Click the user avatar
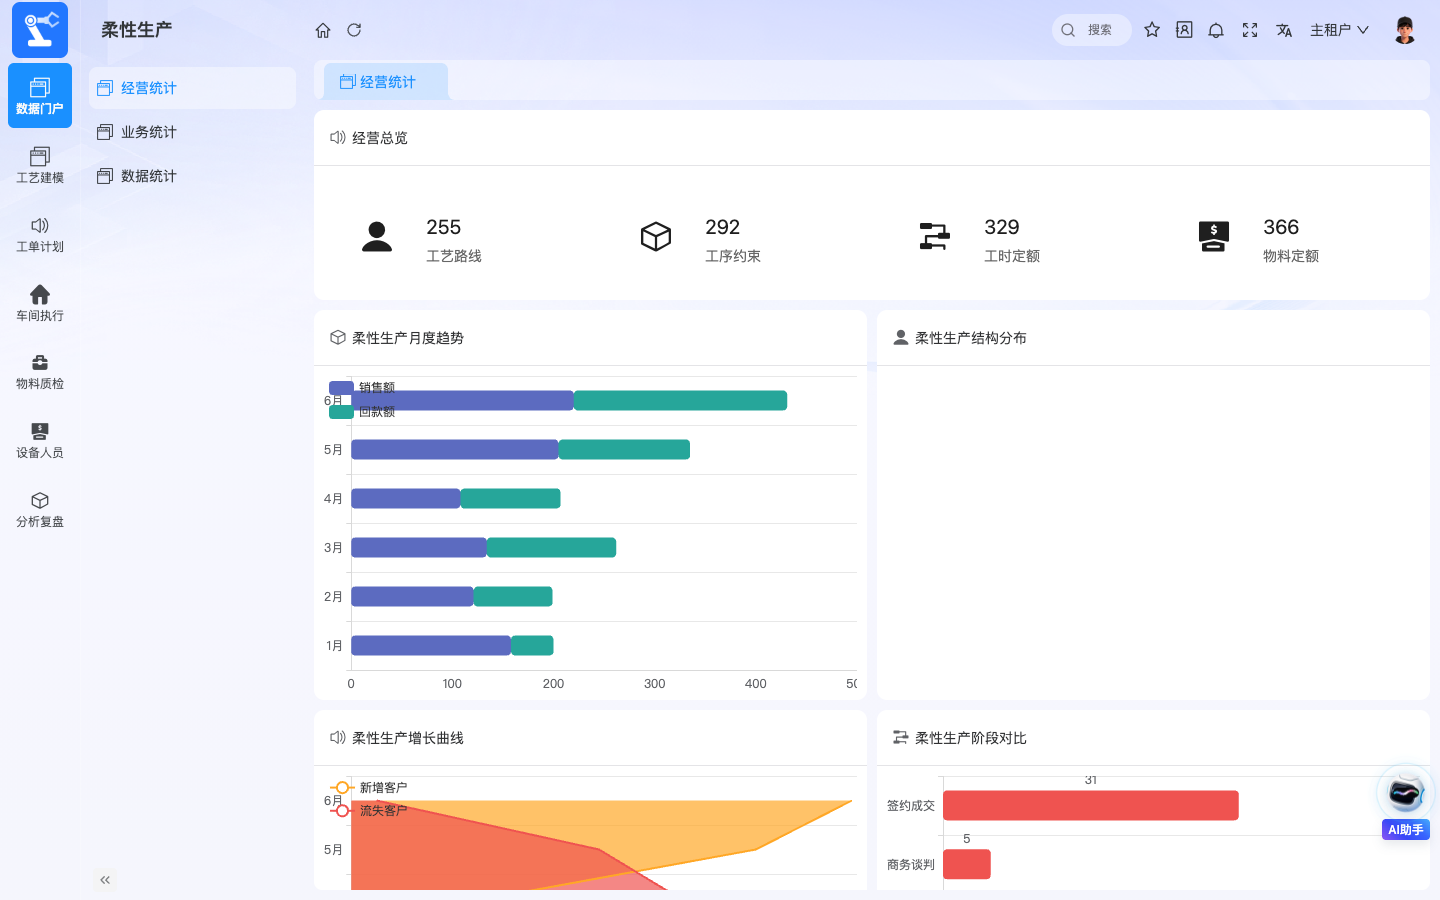Image resolution: width=1440 pixels, height=900 pixels. (1405, 30)
